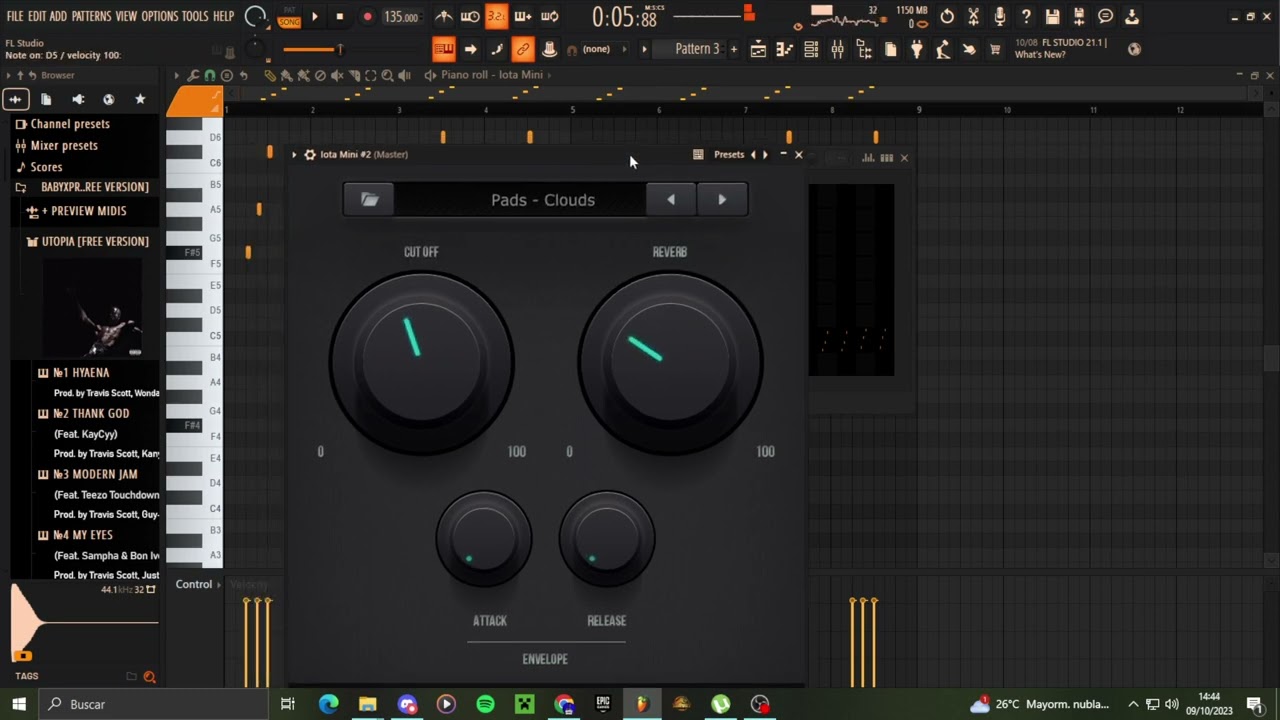Viewport: 1280px width, 720px height.
Task: Select the previous preset arrow in Iota Mini
Action: [x=671, y=199]
